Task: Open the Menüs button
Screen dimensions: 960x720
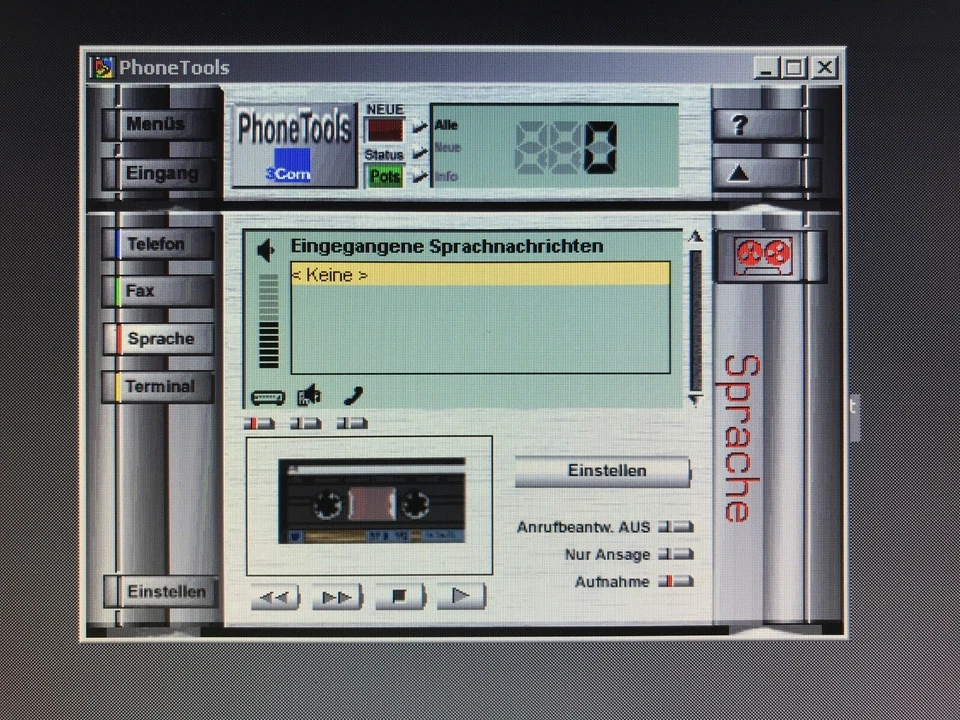Action: (x=158, y=124)
